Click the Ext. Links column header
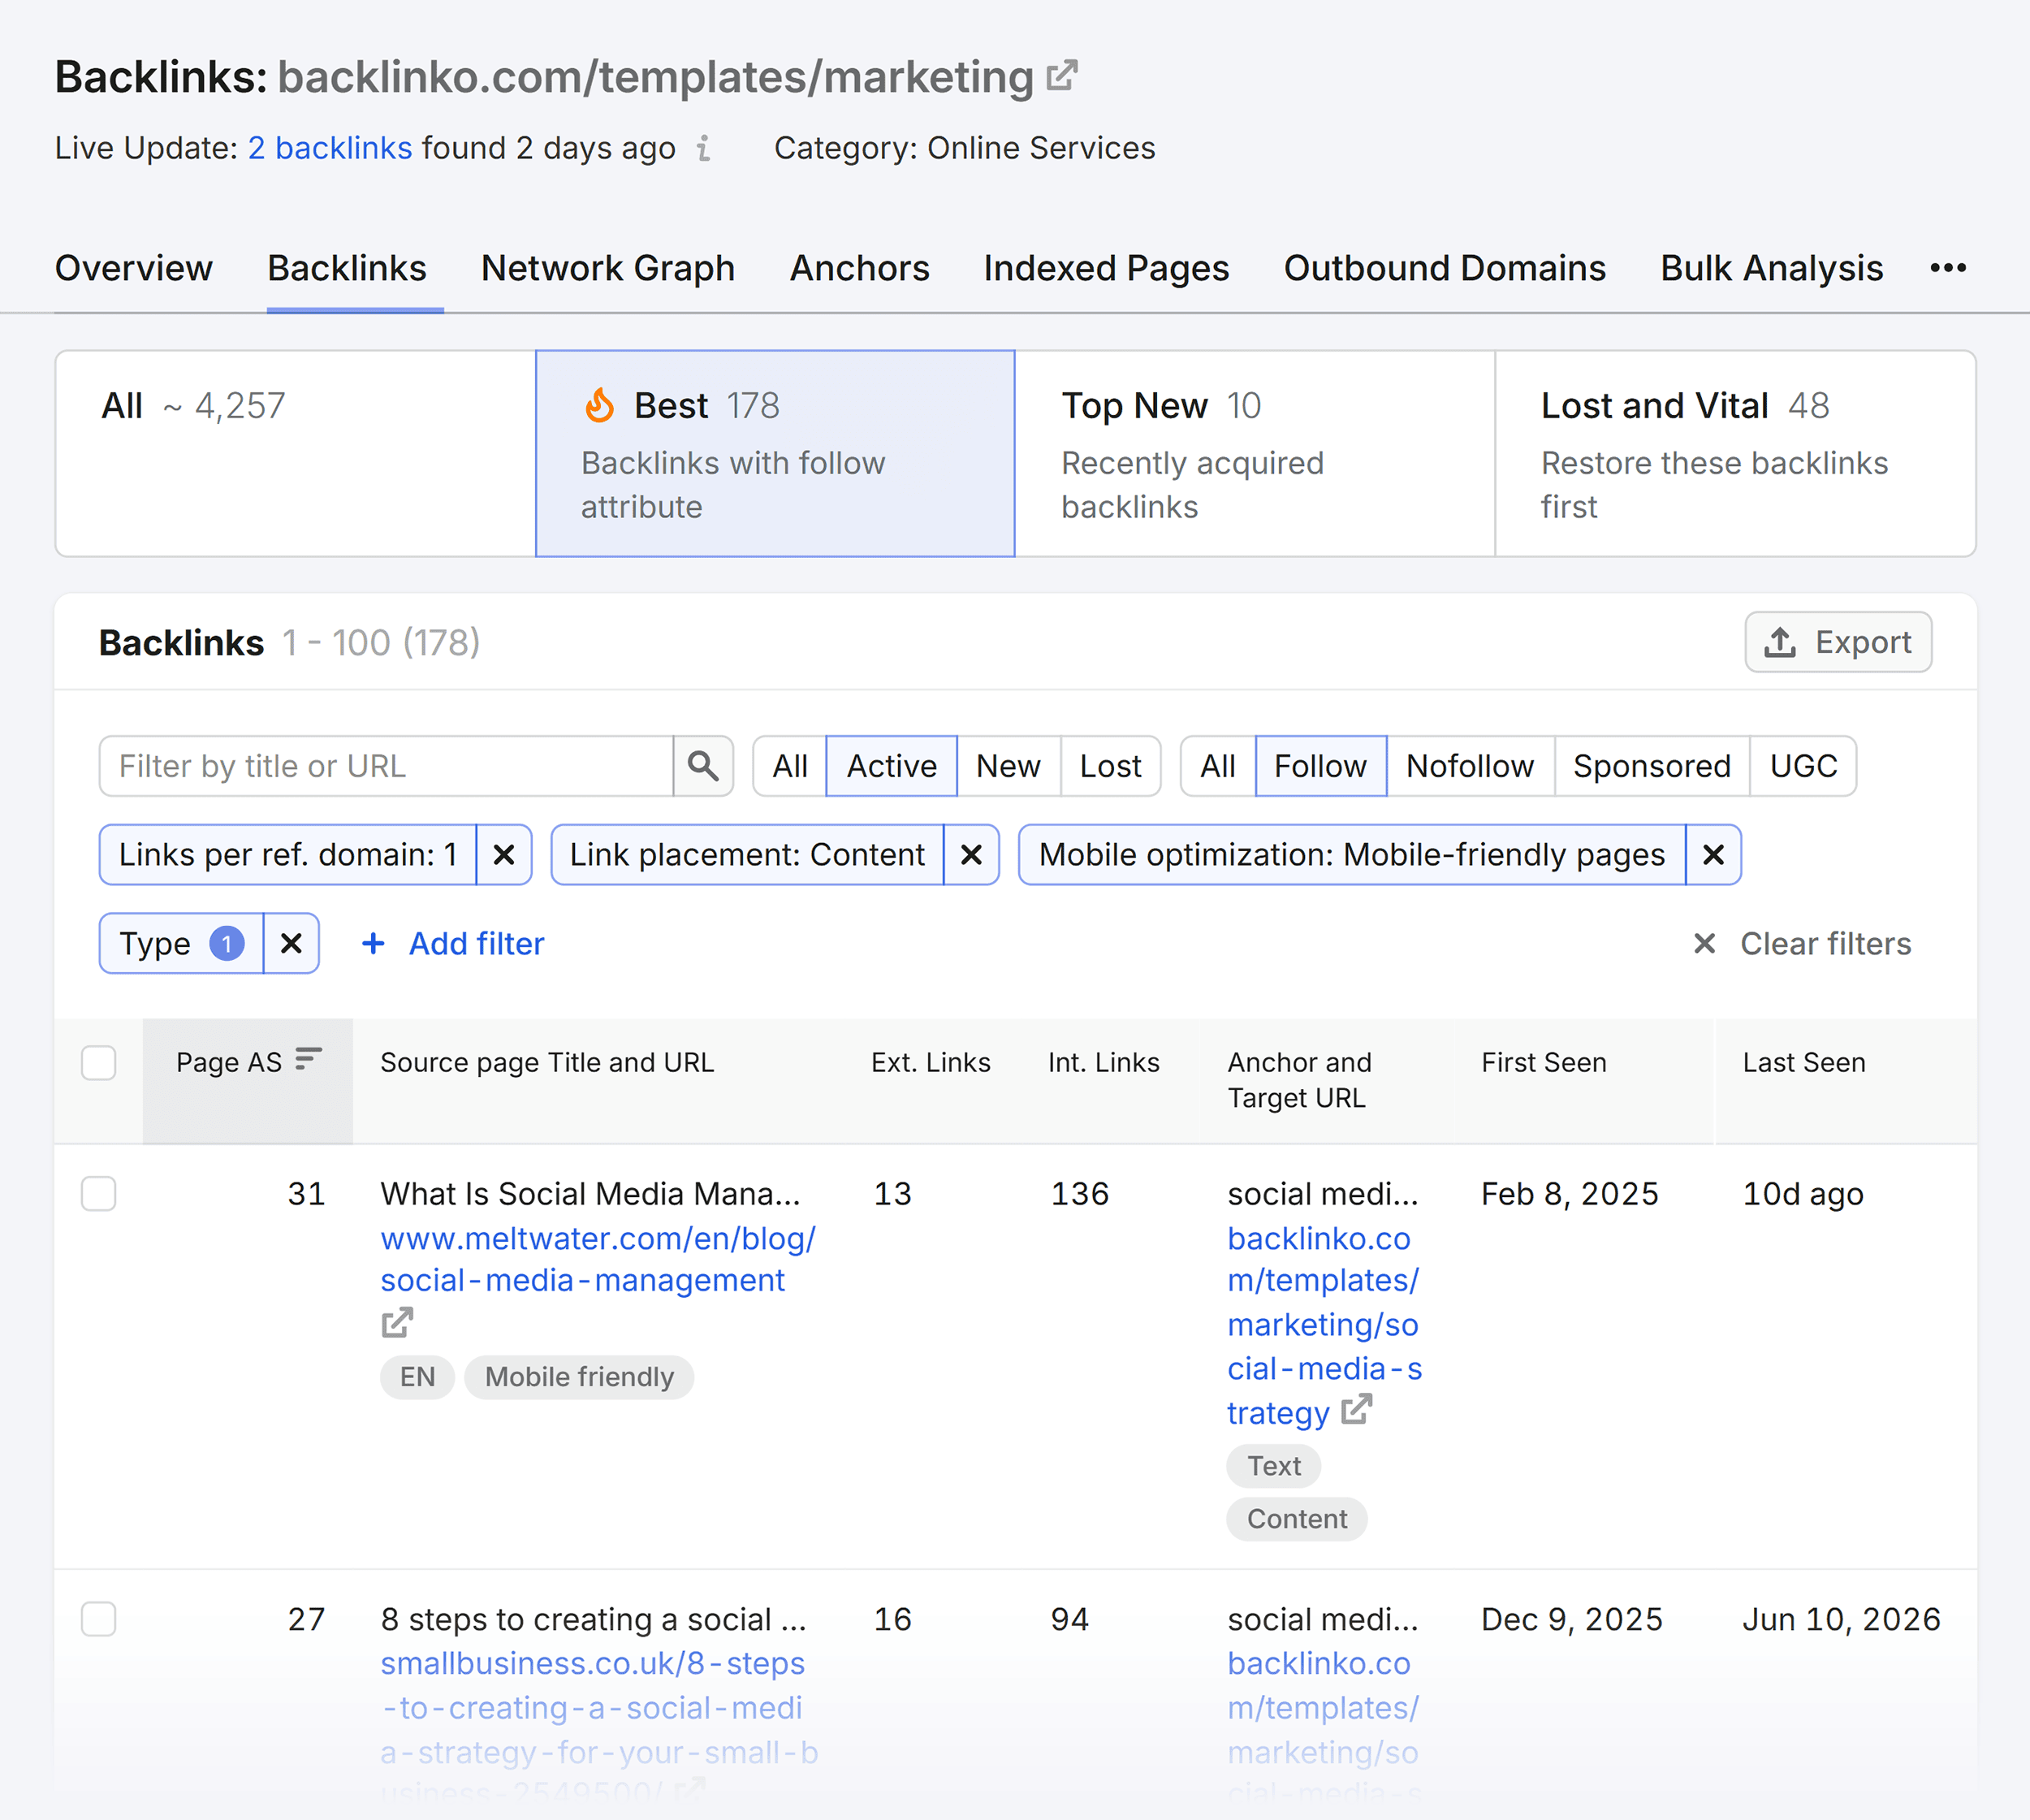Viewport: 2030px width, 1820px height. [x=930, y=1062]
